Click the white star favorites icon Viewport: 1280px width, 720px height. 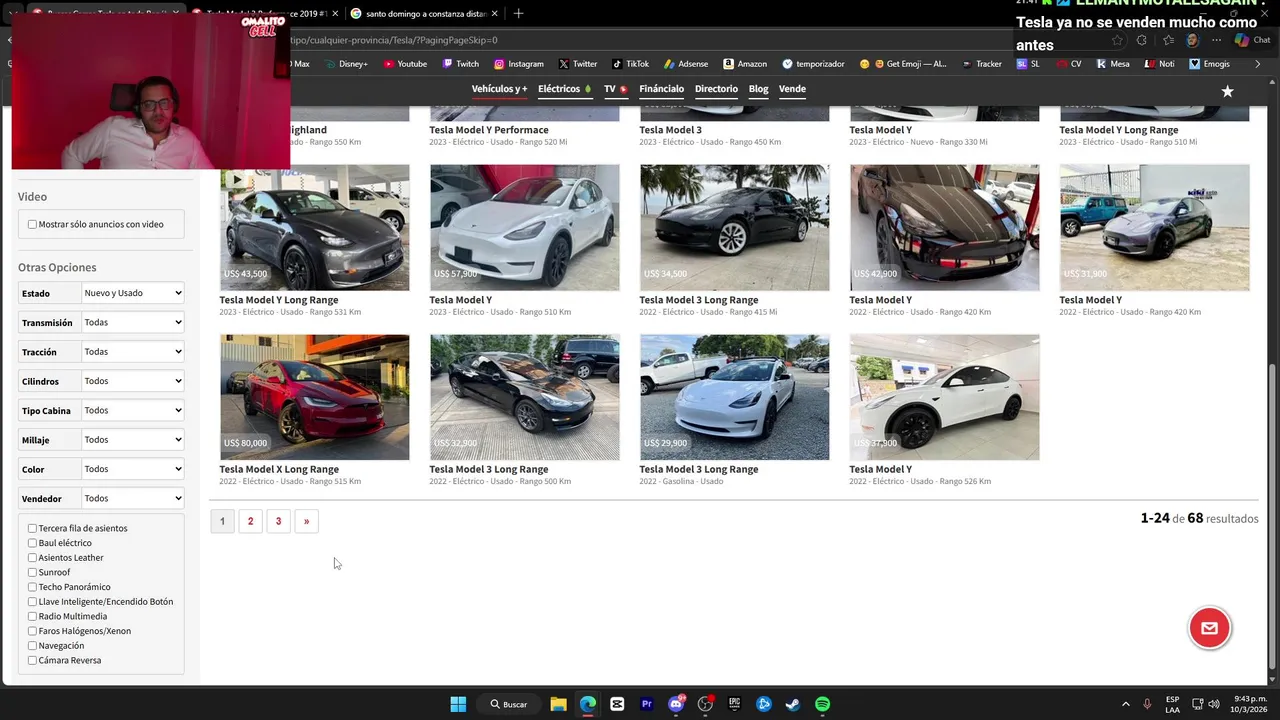click(x=1227, y=91)
